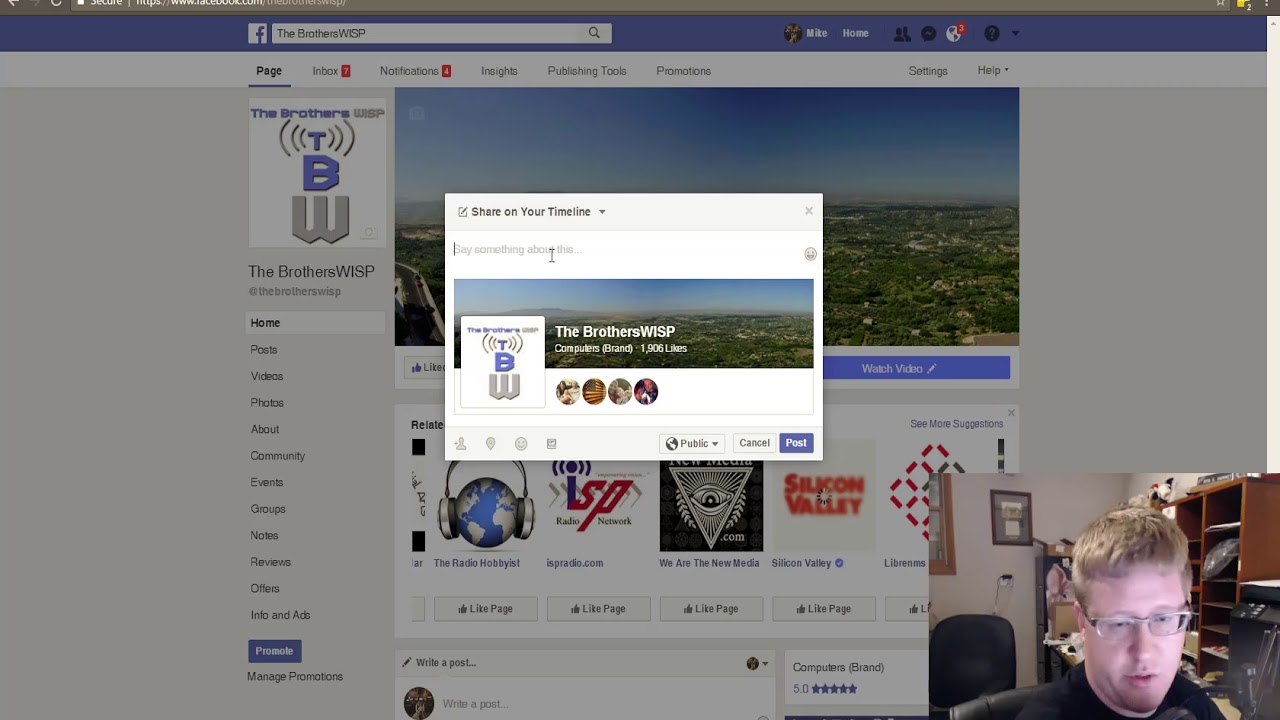
Task: Select Posts in left sidebar
Action: click(264, 350)
